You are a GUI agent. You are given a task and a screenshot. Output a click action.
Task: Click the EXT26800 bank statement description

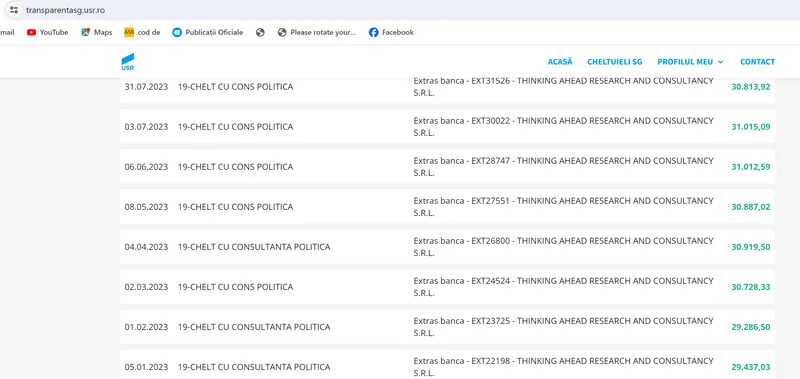pyautogui.click(x=563, y=247)
